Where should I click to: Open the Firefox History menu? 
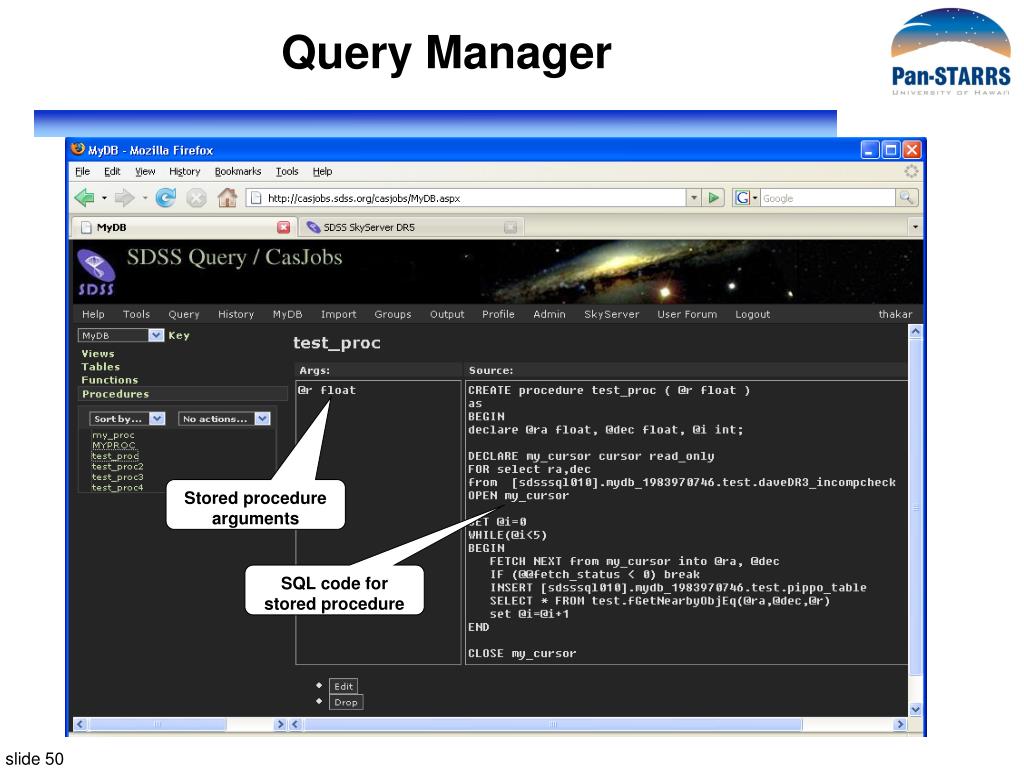185,171
